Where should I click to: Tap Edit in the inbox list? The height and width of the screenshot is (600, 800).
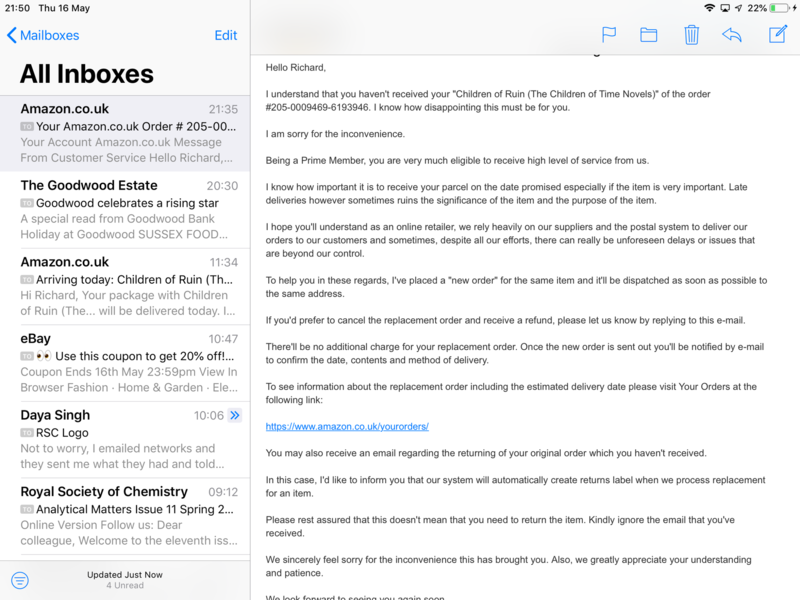click(226, 35)
